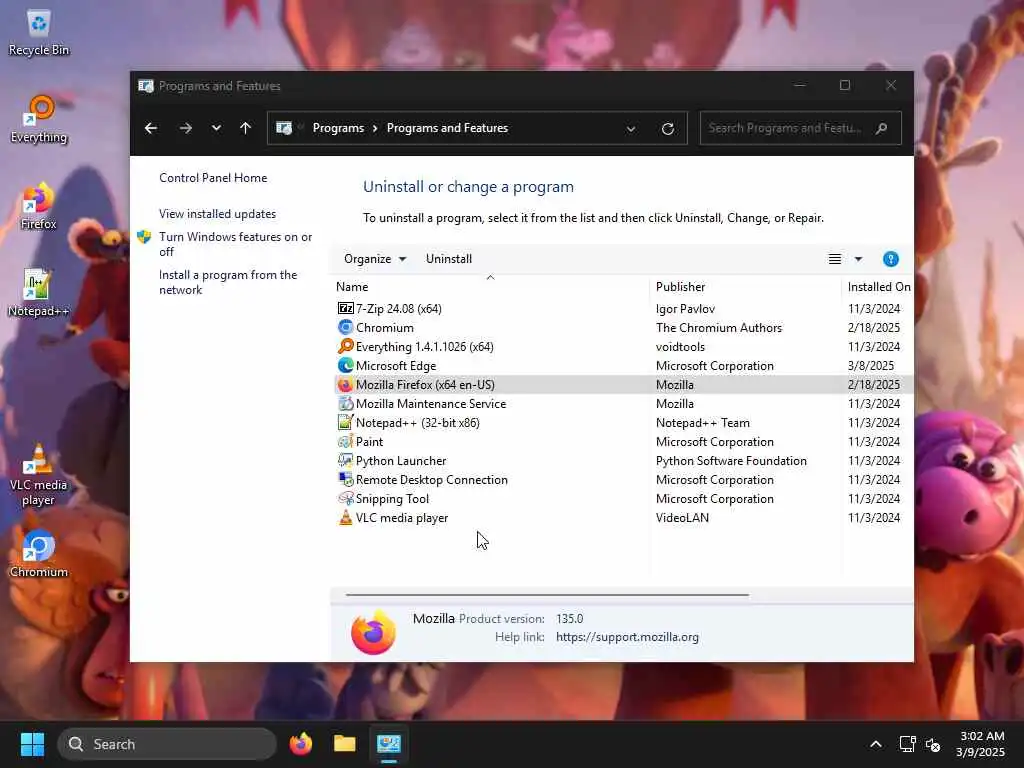This screenshot has height=768, width=1024.
Task: Open the blue help icon
Action: pyautogui.click(x=890, y=259)
